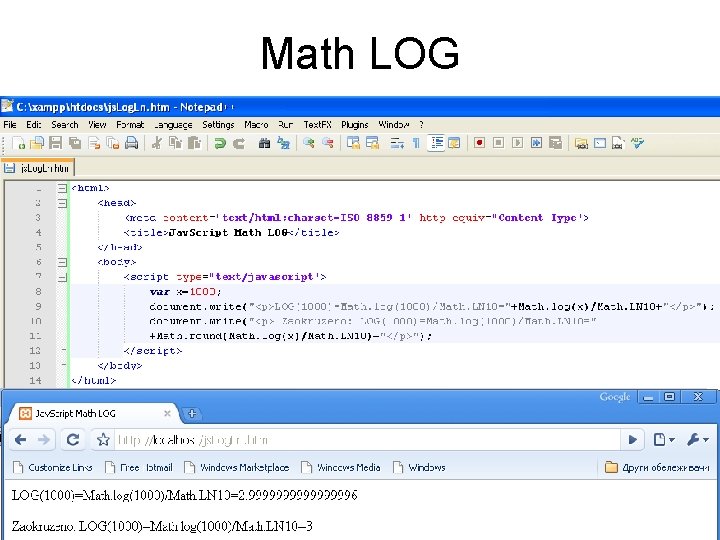This screenshot has width=720, height=540.
Task: Toggle synchronized horizontal scrolling icon
Action: (372, 143)
